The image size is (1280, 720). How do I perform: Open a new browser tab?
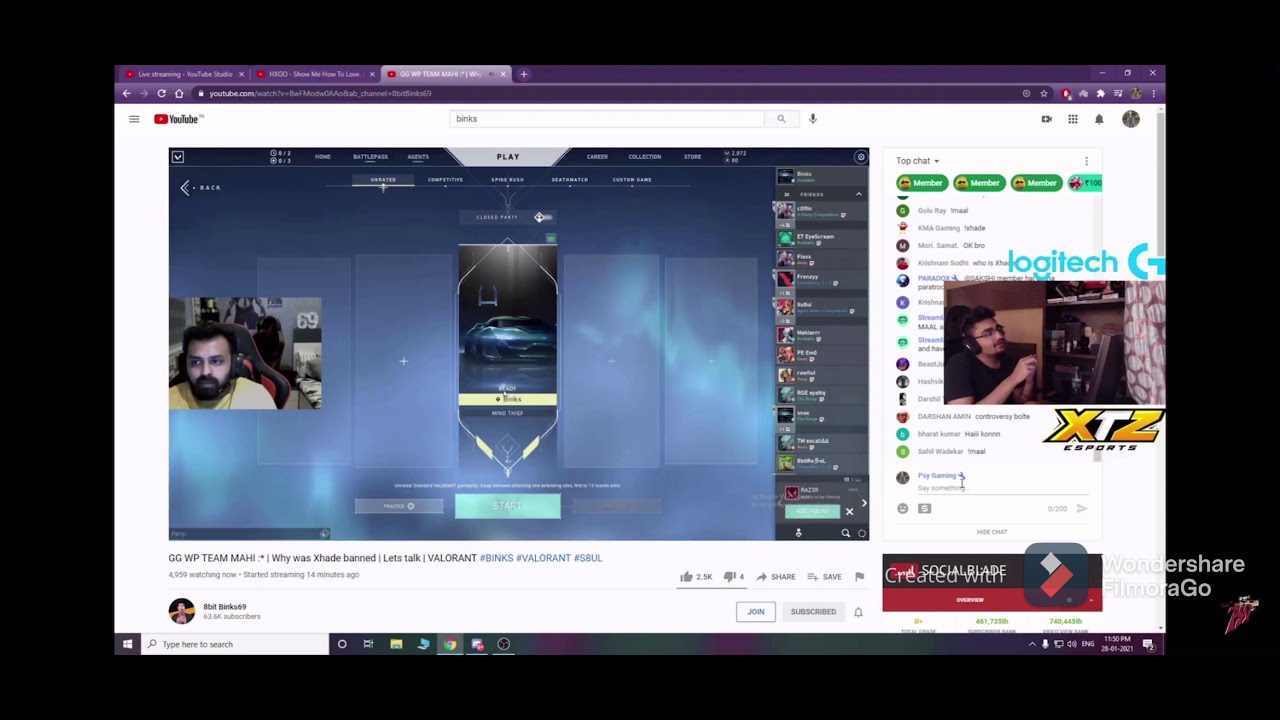tap(523, 74)
